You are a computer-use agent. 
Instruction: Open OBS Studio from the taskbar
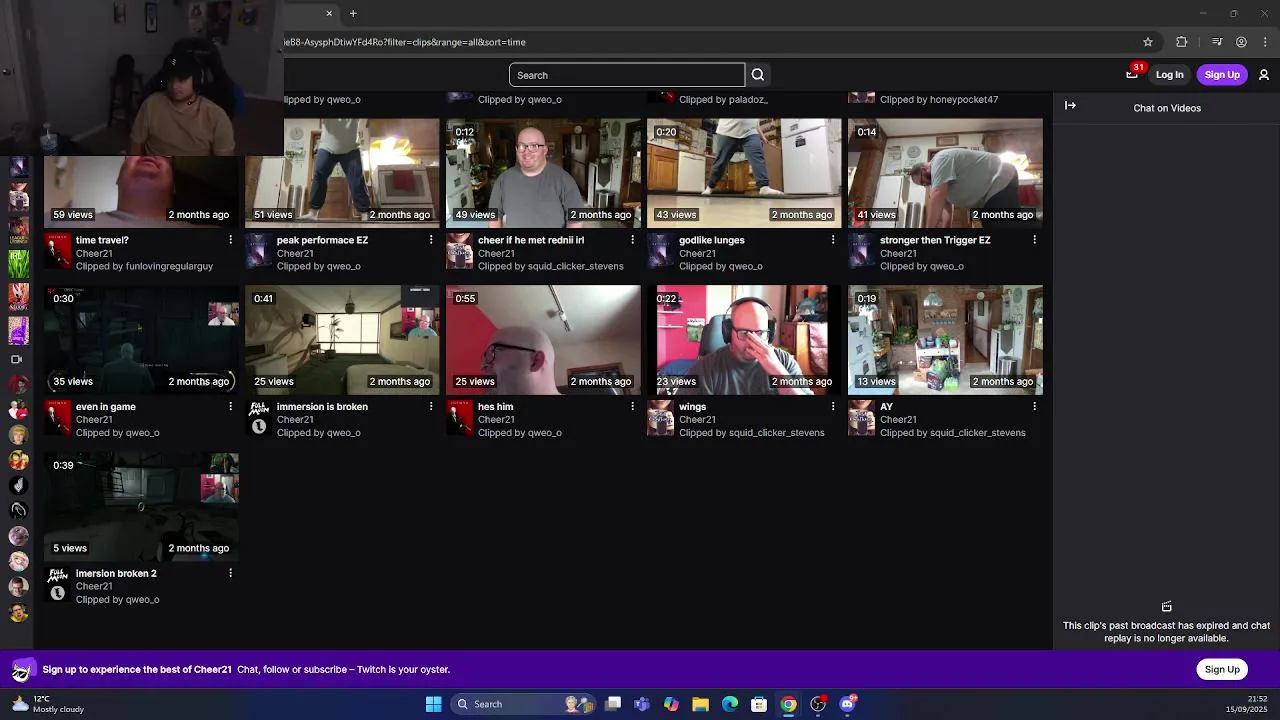coord(818,704)
